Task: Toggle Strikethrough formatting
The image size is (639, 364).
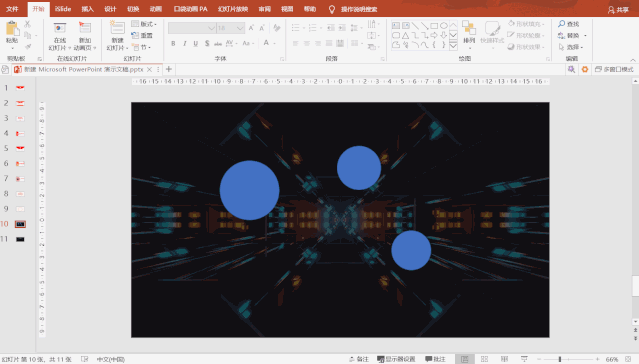Action: pyautogui.click(x=218, y=43)
